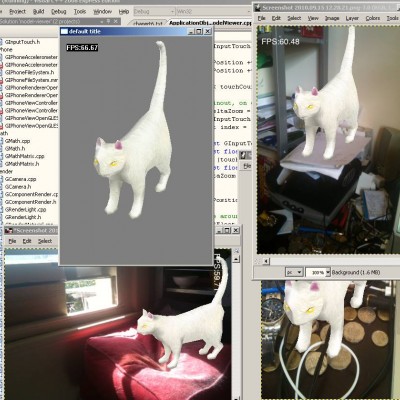Select GCamera.cpp in the solution tree

tap(20, 179)
